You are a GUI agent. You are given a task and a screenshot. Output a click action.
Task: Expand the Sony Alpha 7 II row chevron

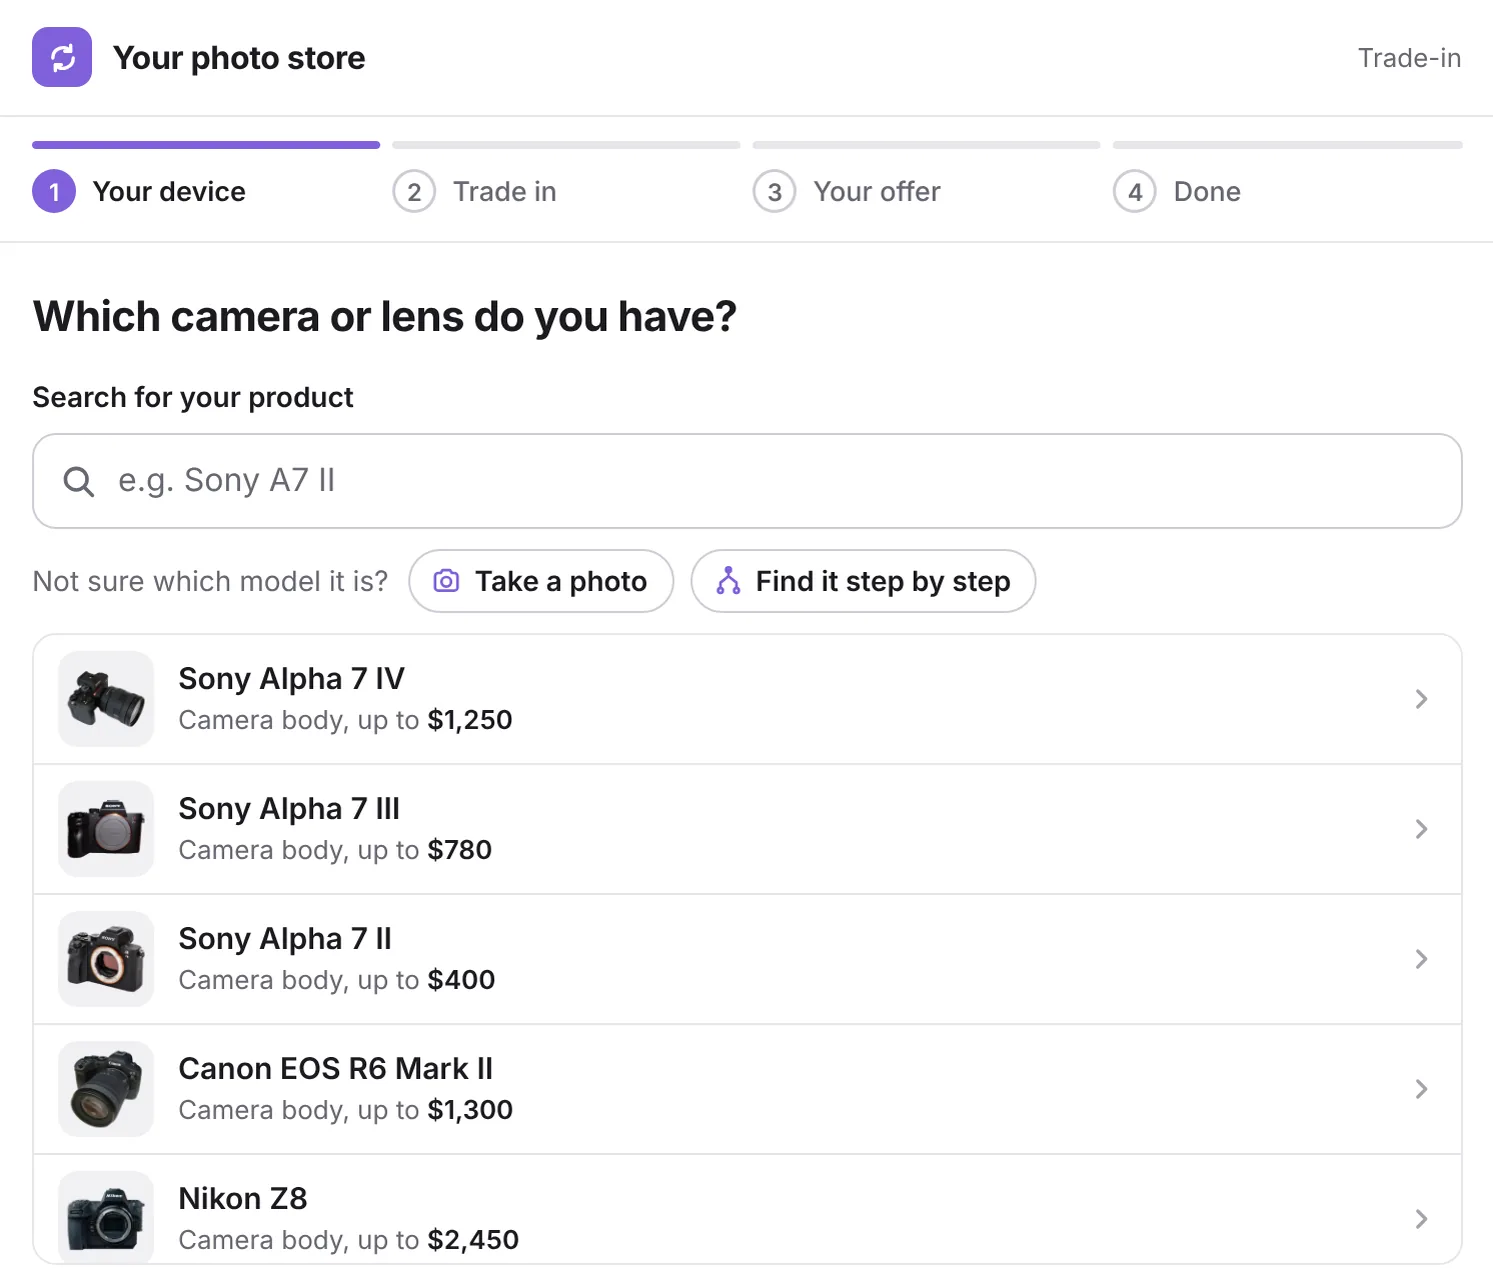[x=1421, y=959]
